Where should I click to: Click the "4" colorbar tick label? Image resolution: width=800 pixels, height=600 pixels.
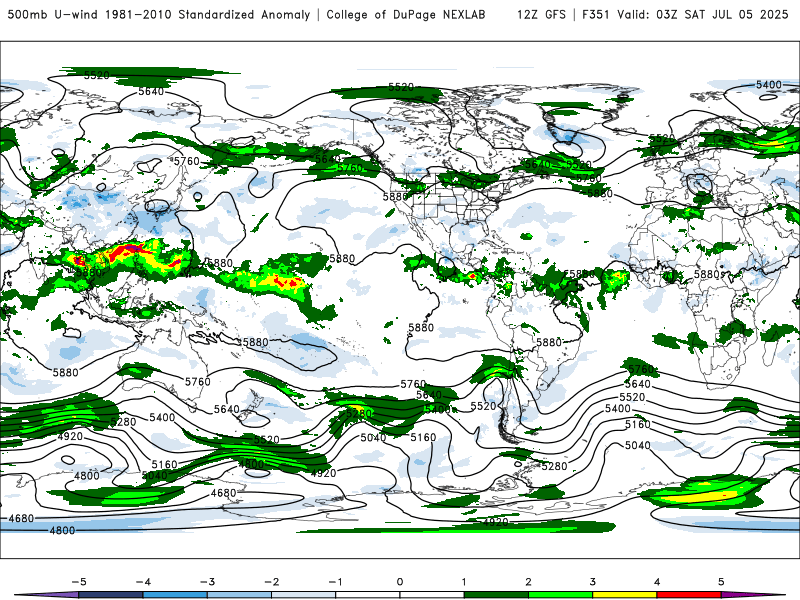coord(657,582)
